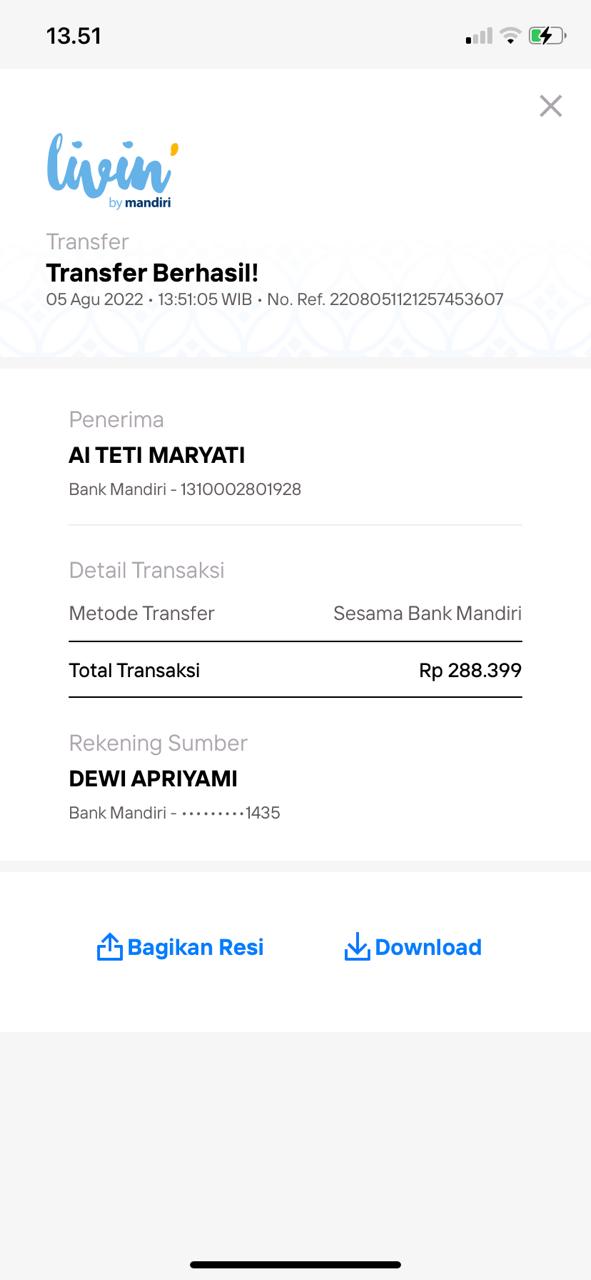Tap the home indicator bar at bottom
The height and width of the screenshot is (1280, 591).
click(x=295, y=1265)
